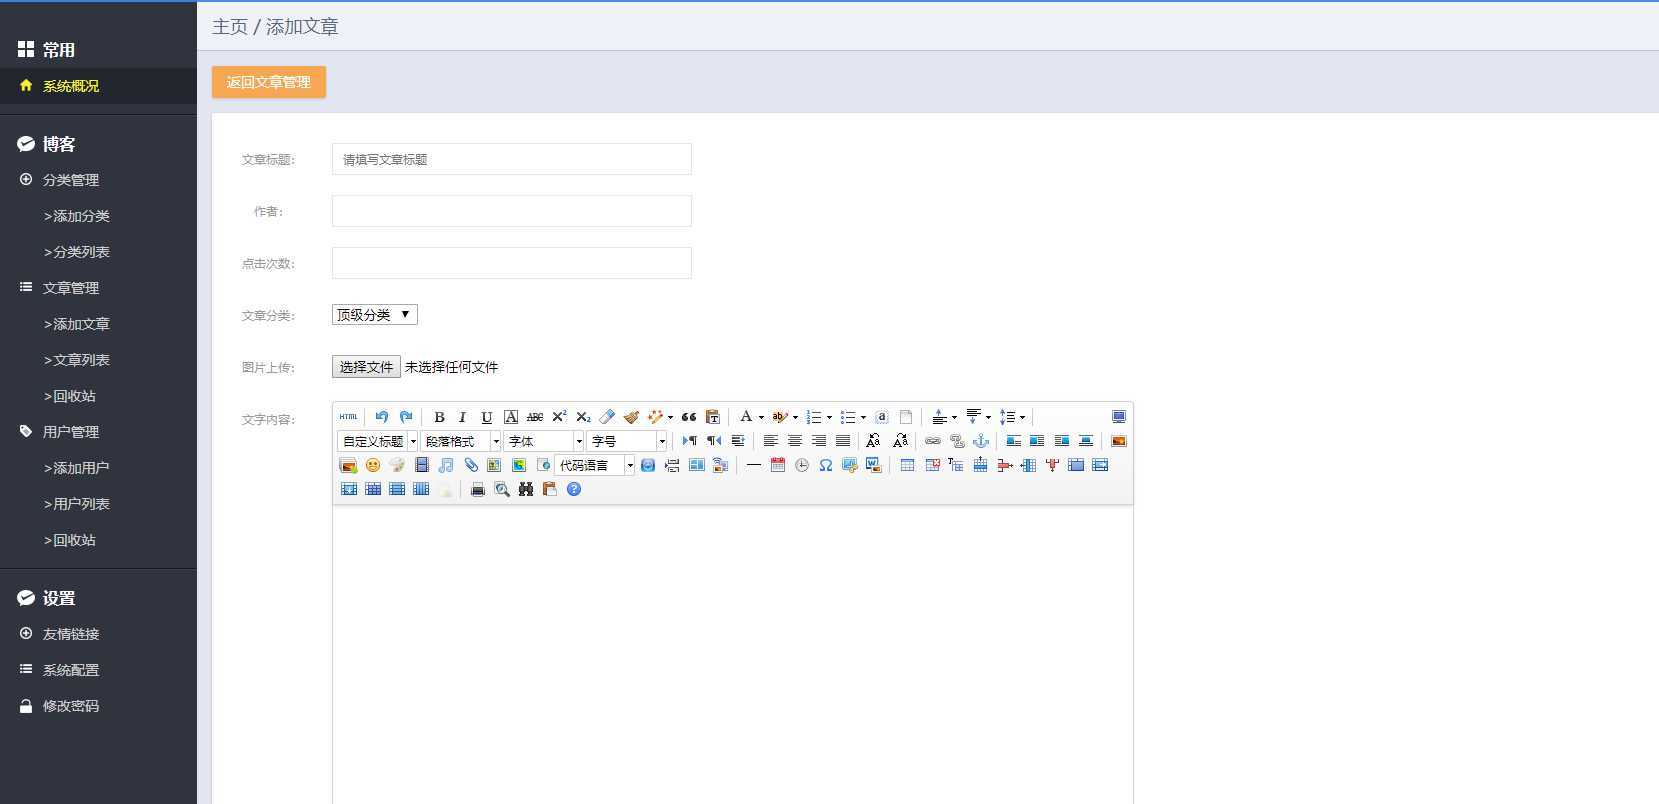Screen dimensions: 1659x804
Task: Expand the 段落格式 paragraph format dropdown
Action: click(461, 441)
